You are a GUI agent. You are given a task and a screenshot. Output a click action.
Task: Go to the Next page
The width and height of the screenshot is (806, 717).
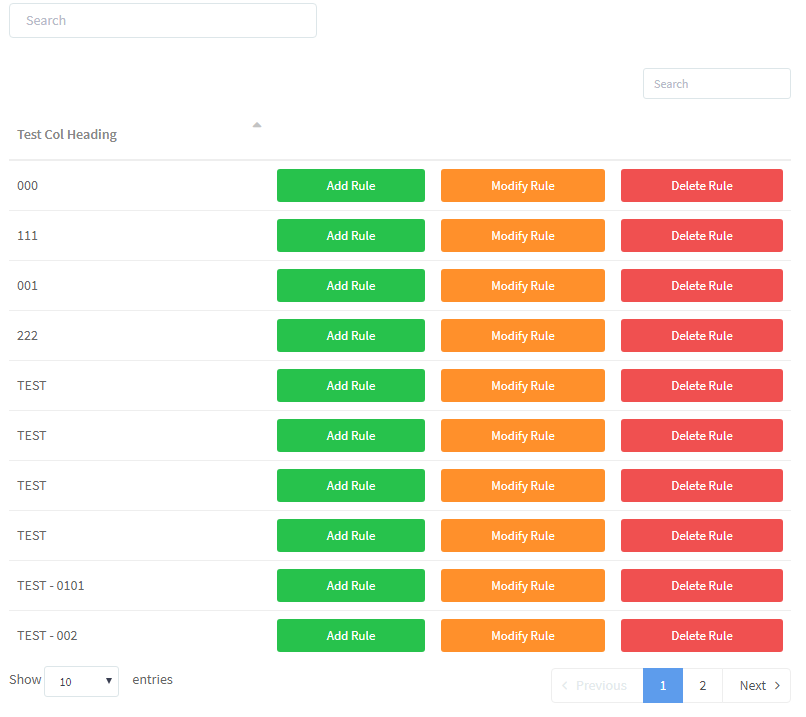757,686
